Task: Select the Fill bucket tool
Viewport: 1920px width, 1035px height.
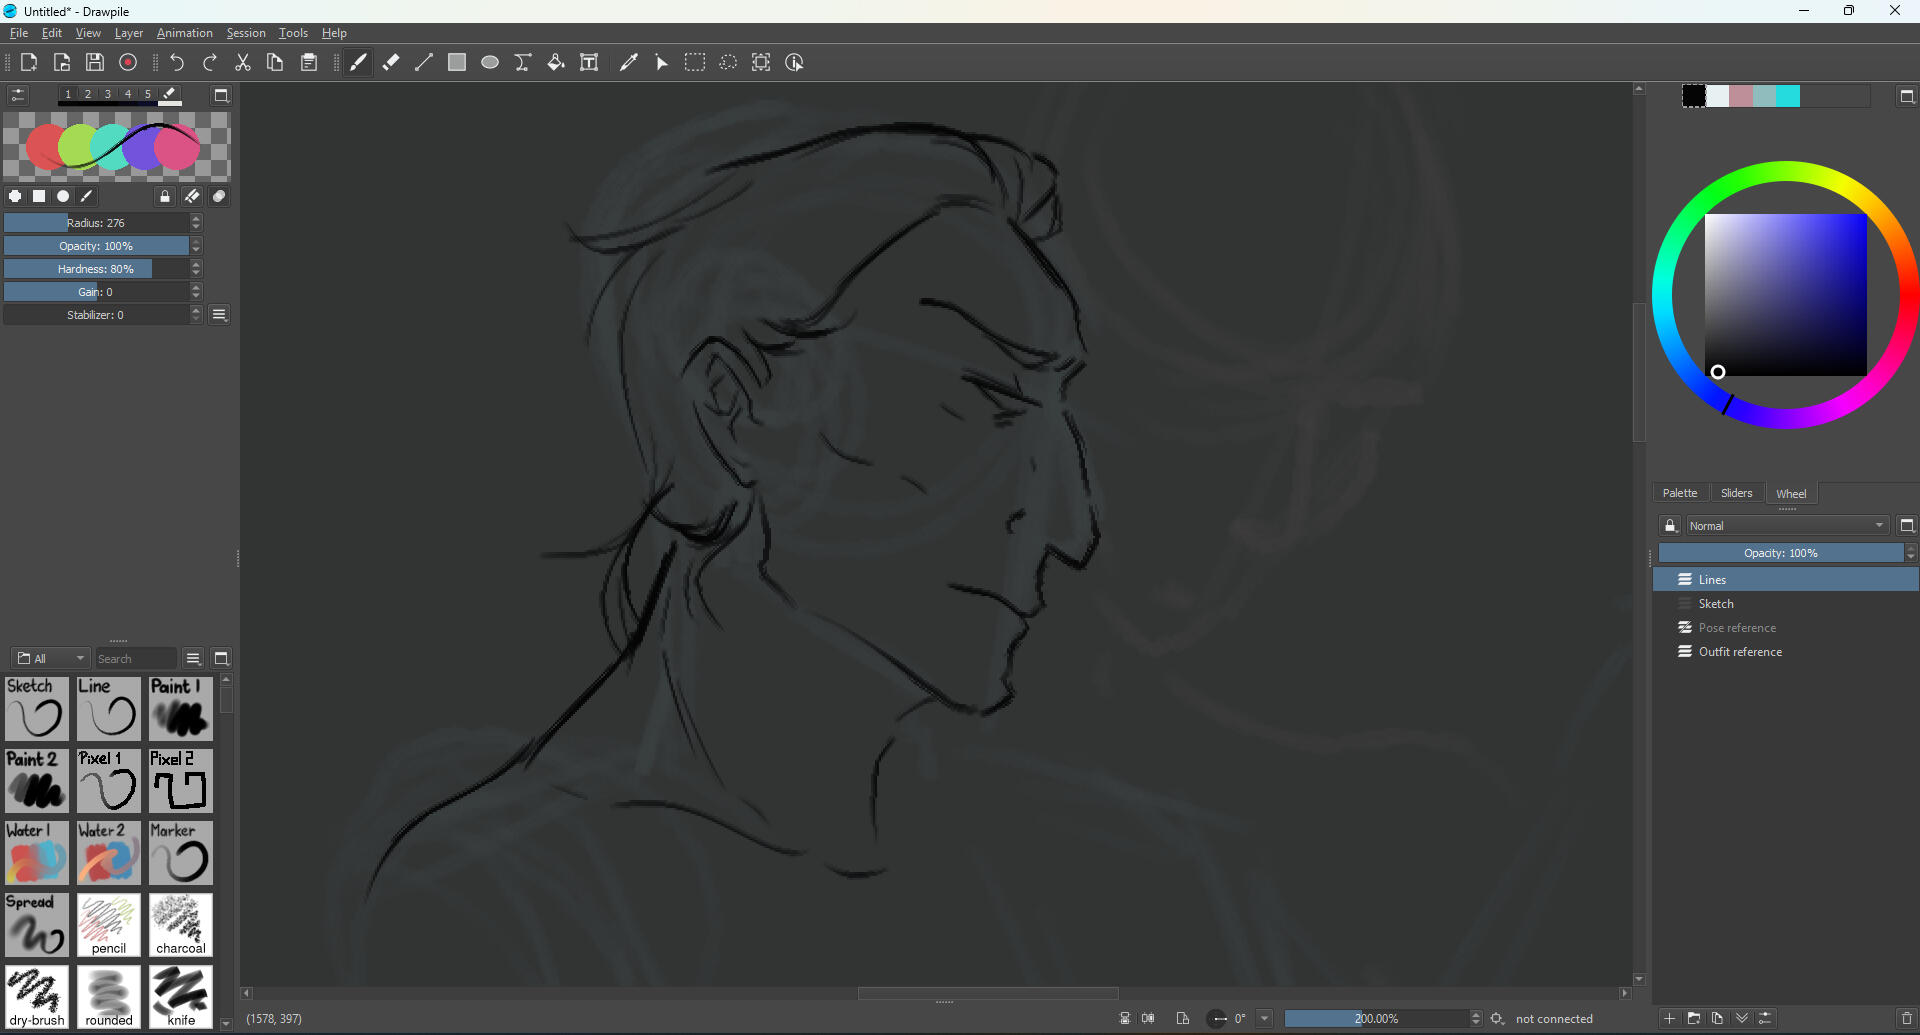Action: pos(556,62)
